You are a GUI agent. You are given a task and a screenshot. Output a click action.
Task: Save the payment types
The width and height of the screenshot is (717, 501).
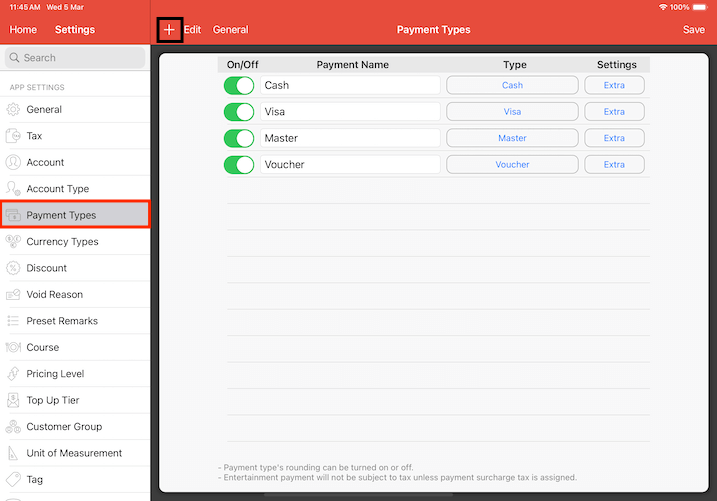693,30
